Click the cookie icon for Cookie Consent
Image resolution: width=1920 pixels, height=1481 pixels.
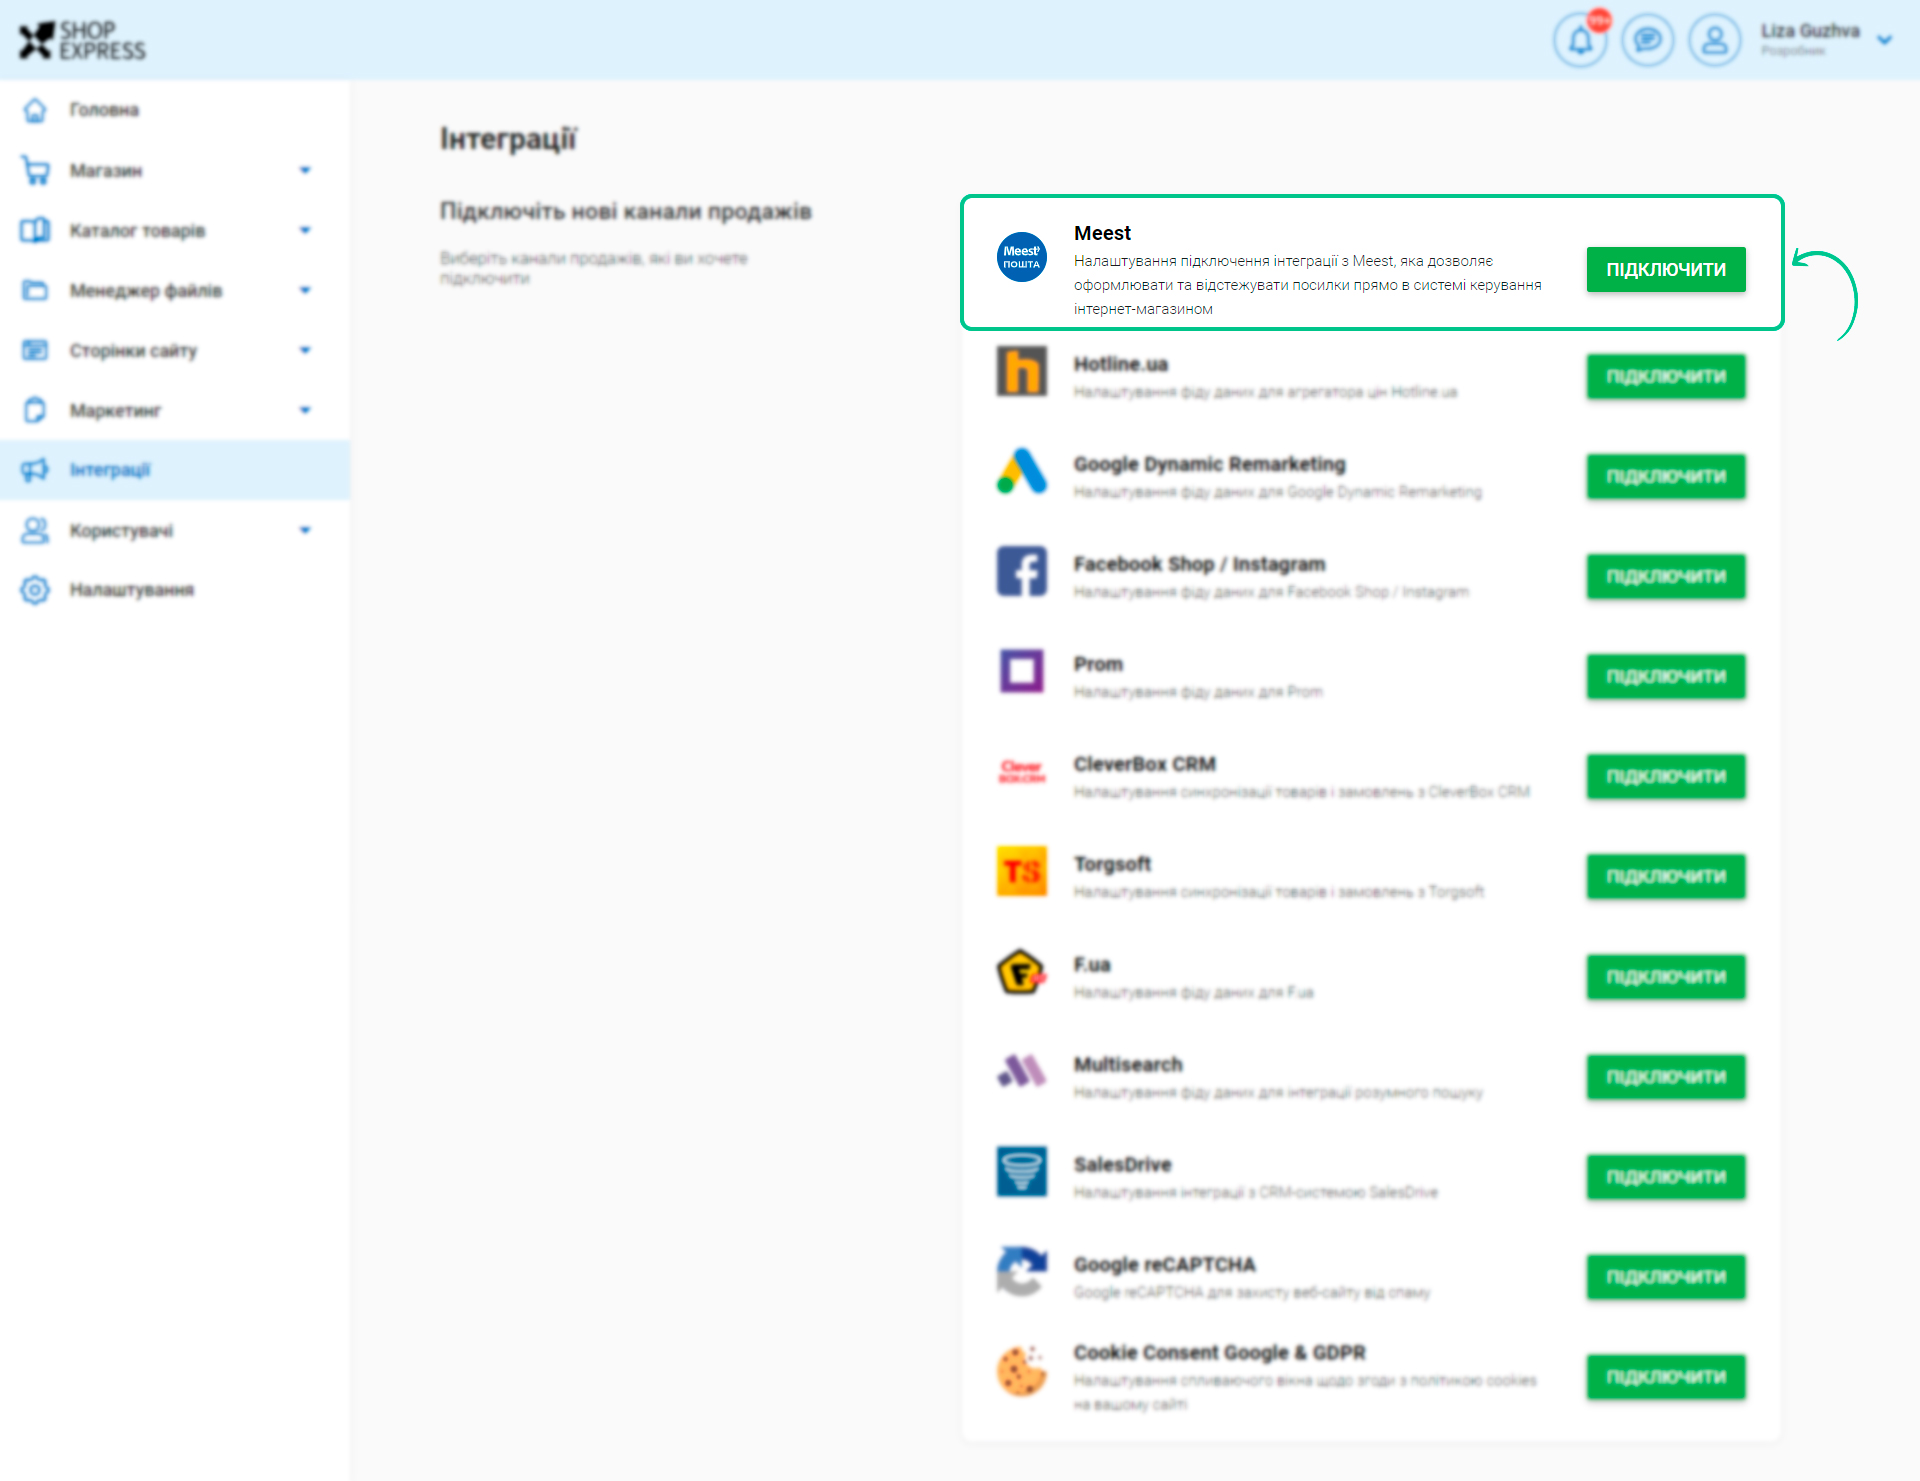1021,1371
